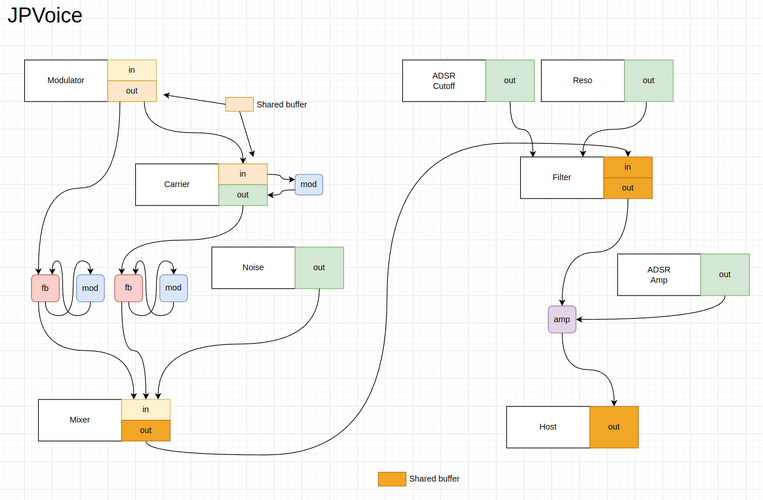Viewport: 763px width, 500px height.
Task: Select the Reso block
Action: coord(582,81)
